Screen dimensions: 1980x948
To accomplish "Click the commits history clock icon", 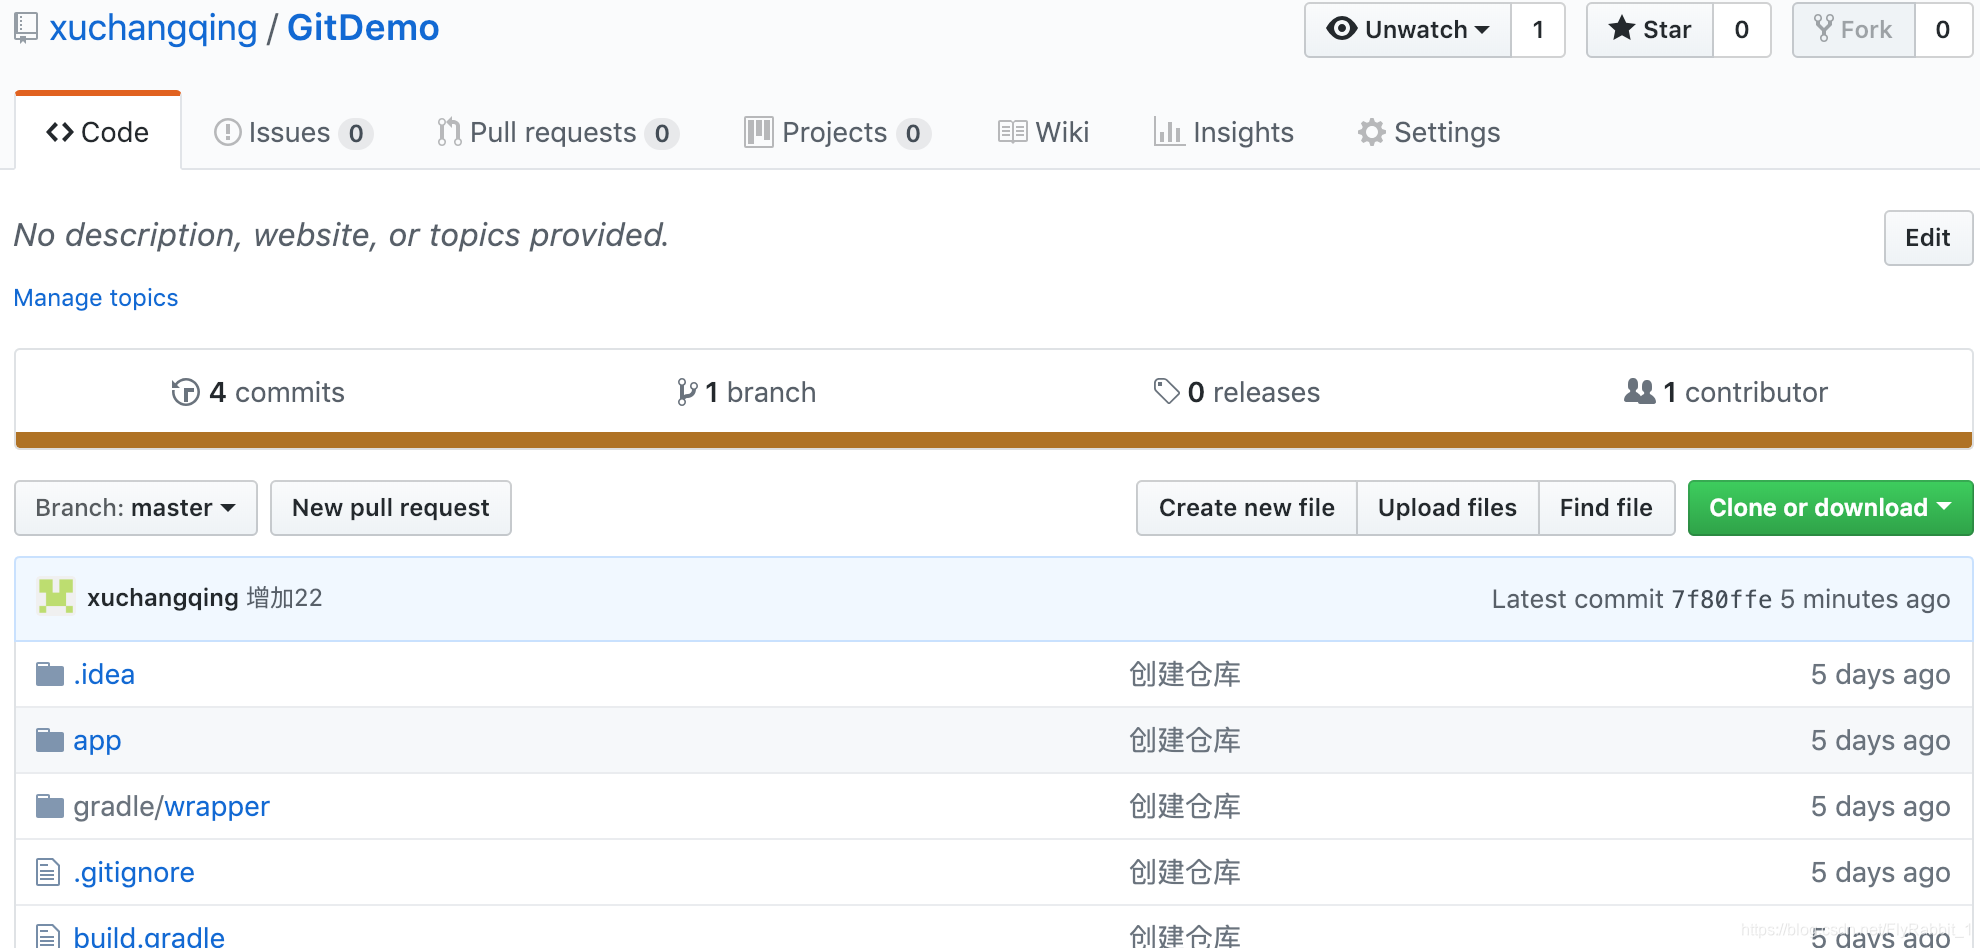I will [186, 392].
